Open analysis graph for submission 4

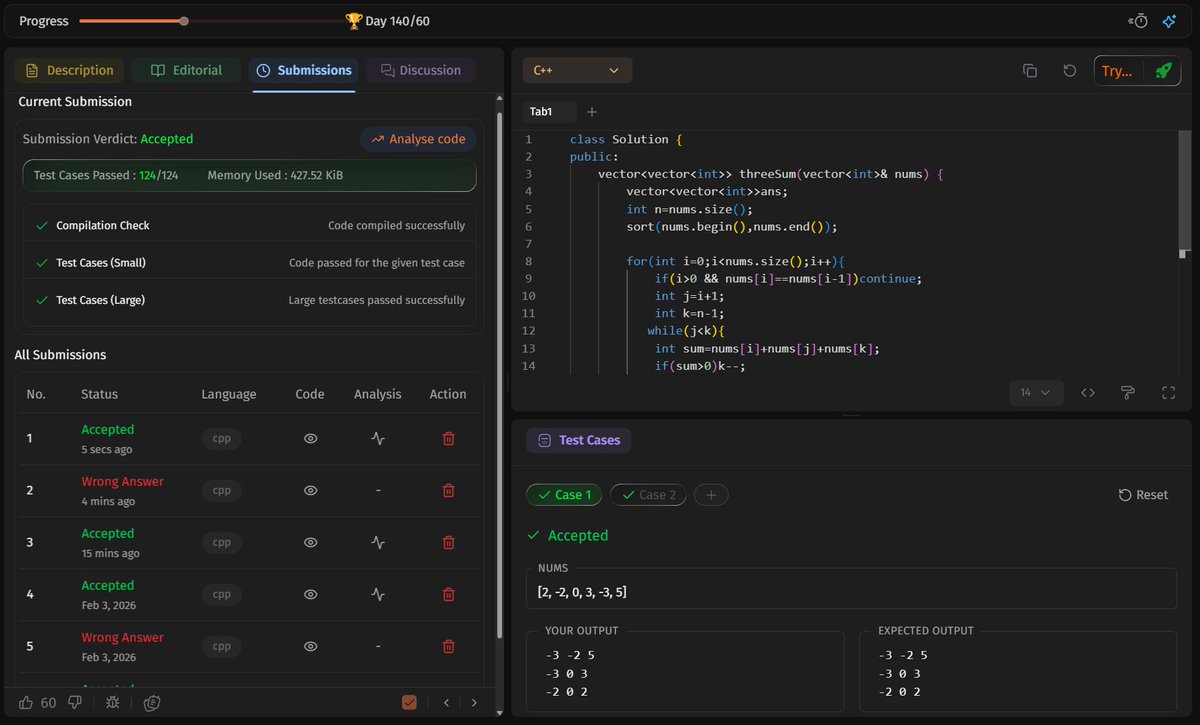378,594
